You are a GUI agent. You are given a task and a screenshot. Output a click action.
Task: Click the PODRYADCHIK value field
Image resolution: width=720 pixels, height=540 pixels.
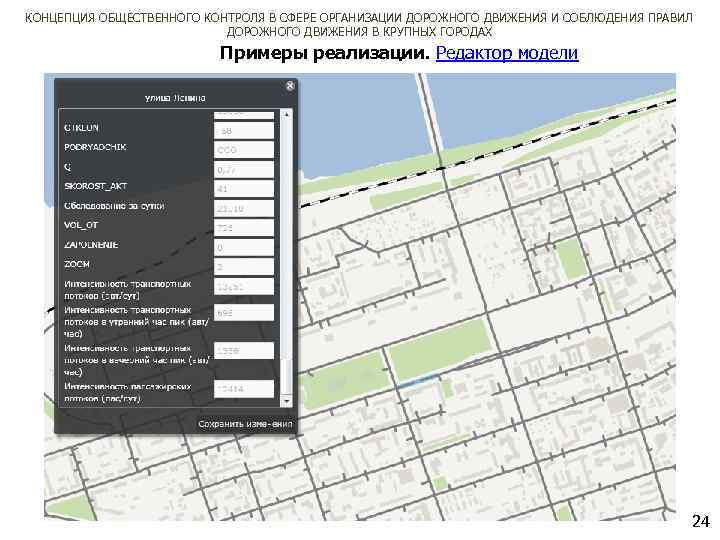pos(244,150)
